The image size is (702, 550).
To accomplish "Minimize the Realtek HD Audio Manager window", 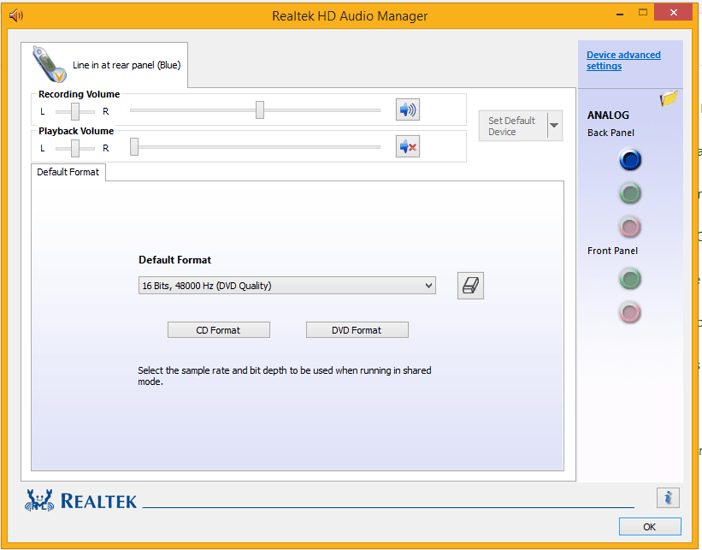I will pos(620,14).
